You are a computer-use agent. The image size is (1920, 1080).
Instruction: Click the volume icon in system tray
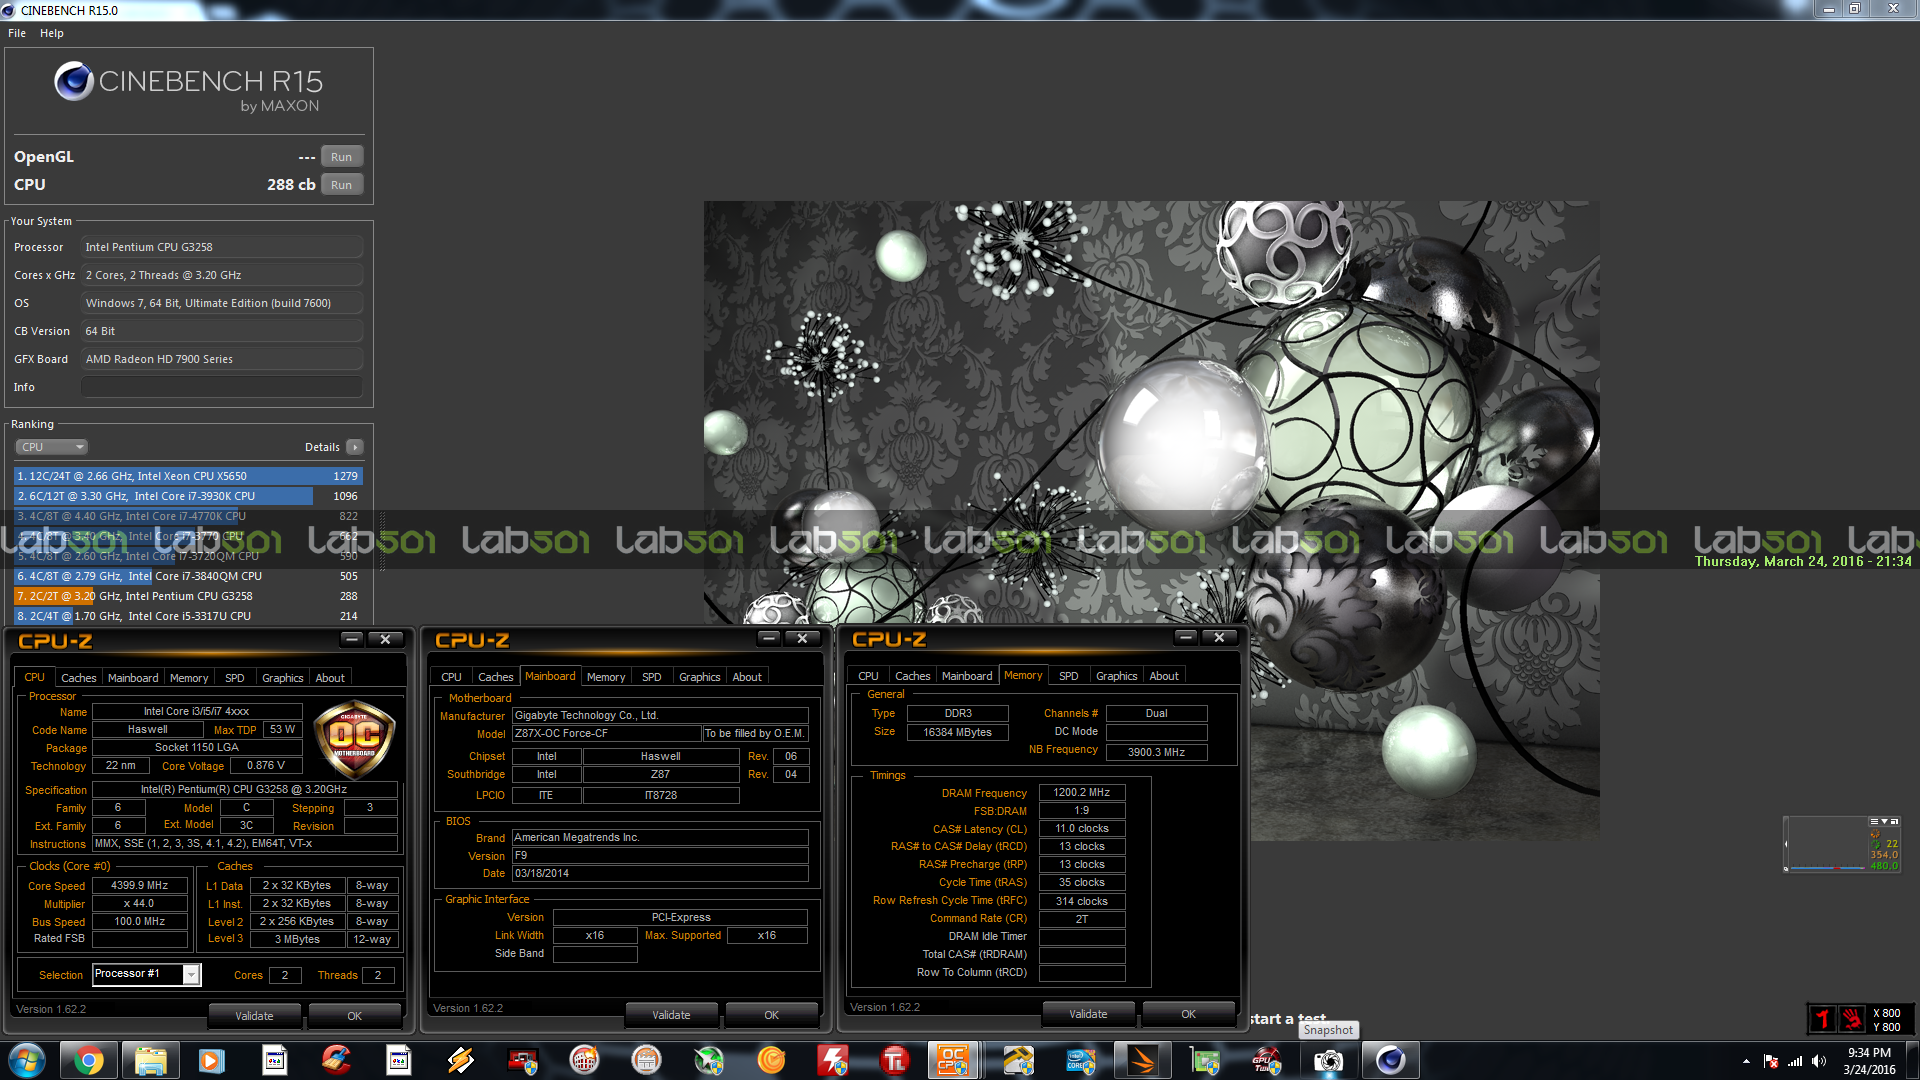click(x=1819, y=1061)
